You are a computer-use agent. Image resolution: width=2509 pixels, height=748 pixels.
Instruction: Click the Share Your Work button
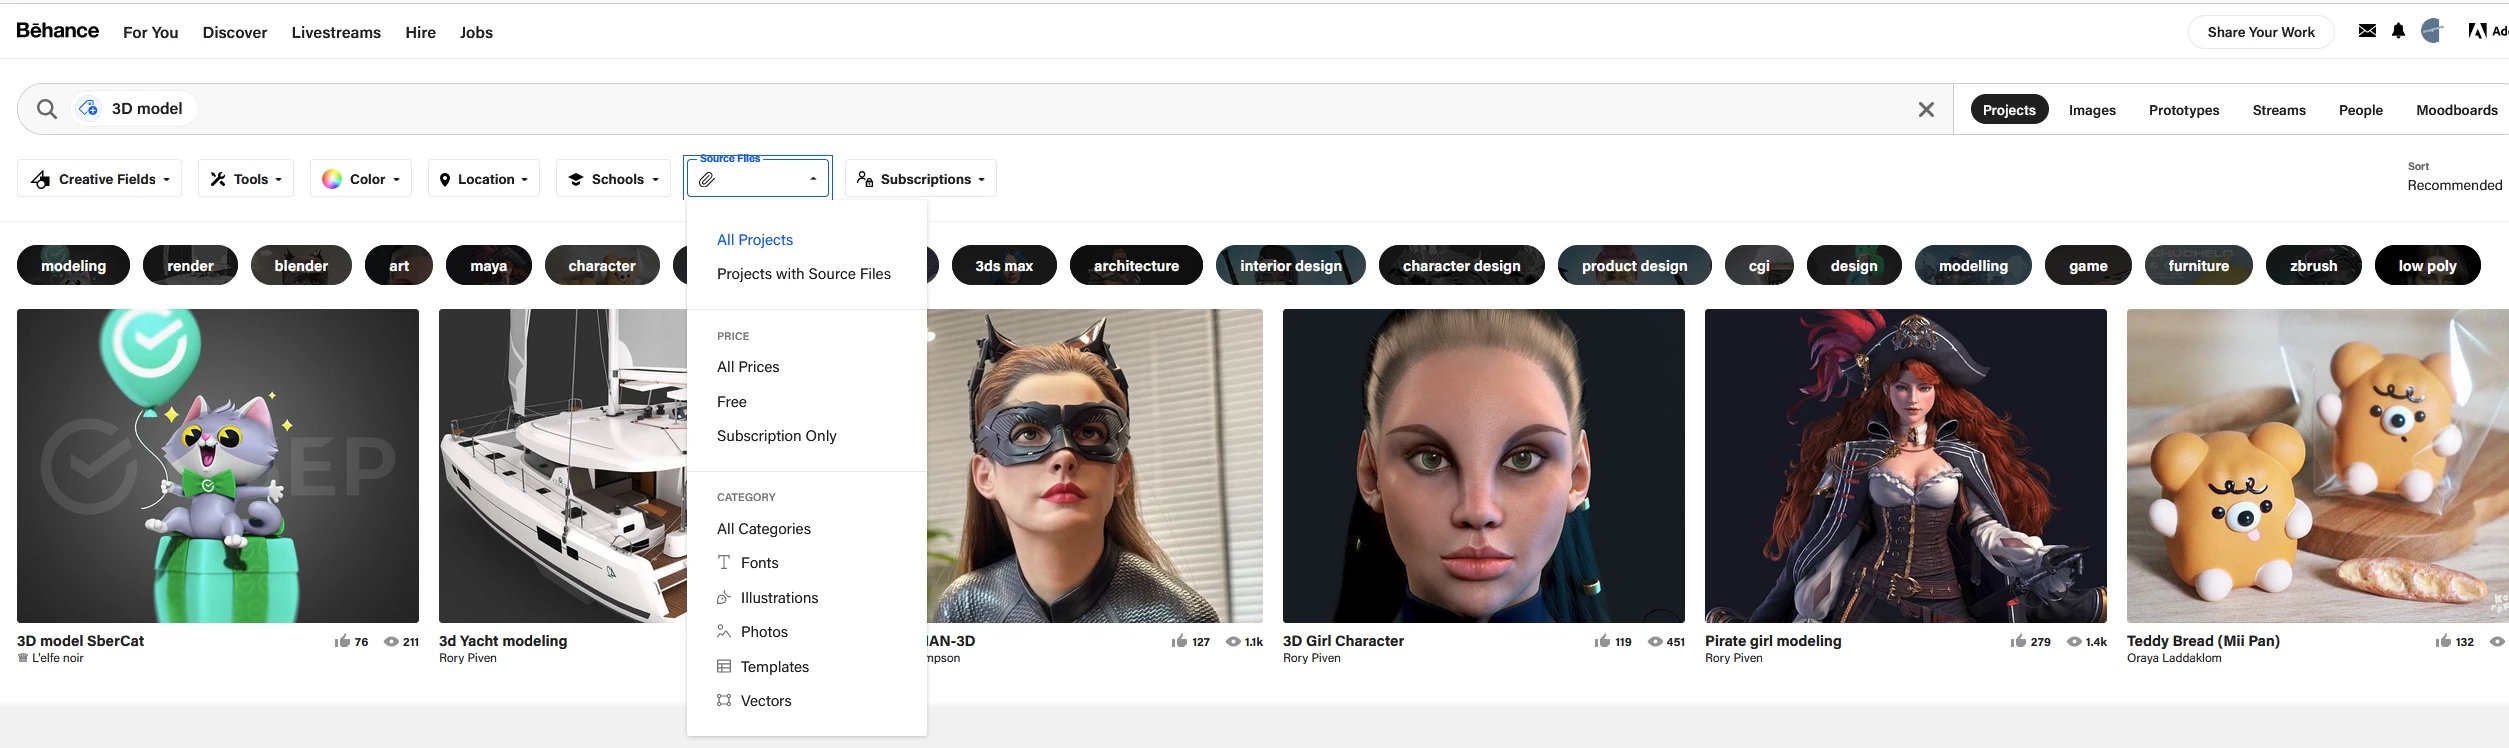2261,32
